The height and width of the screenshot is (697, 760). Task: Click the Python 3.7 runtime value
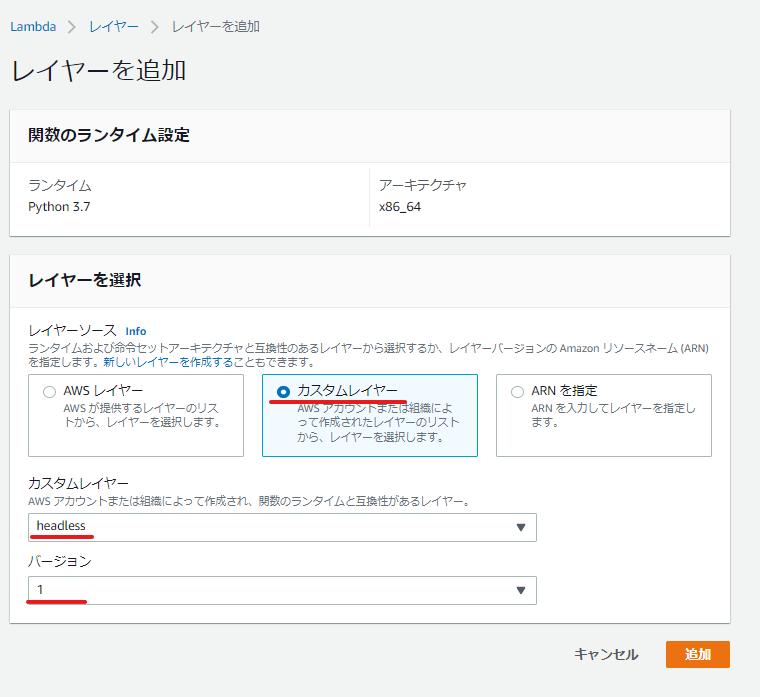click(x=59, y=207)
